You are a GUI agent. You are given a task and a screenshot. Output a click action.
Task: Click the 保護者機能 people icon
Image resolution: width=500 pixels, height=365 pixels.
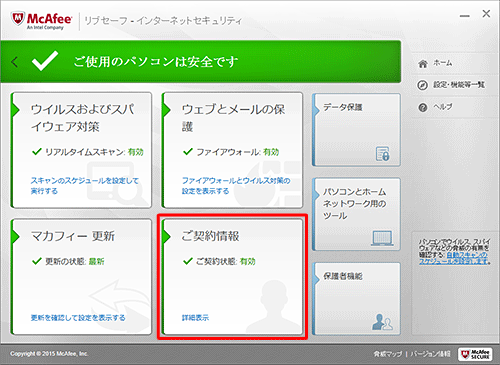click(x=383, y=322)
